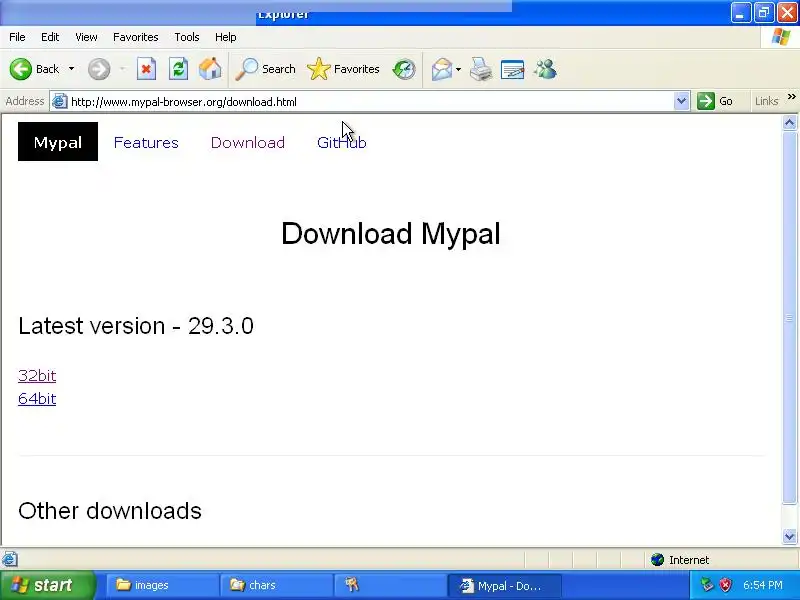Click the Latest version - 29.3.0 heading
Image resolution: width=800 pixels, height=600 pixels.
(x=136, y=326)
